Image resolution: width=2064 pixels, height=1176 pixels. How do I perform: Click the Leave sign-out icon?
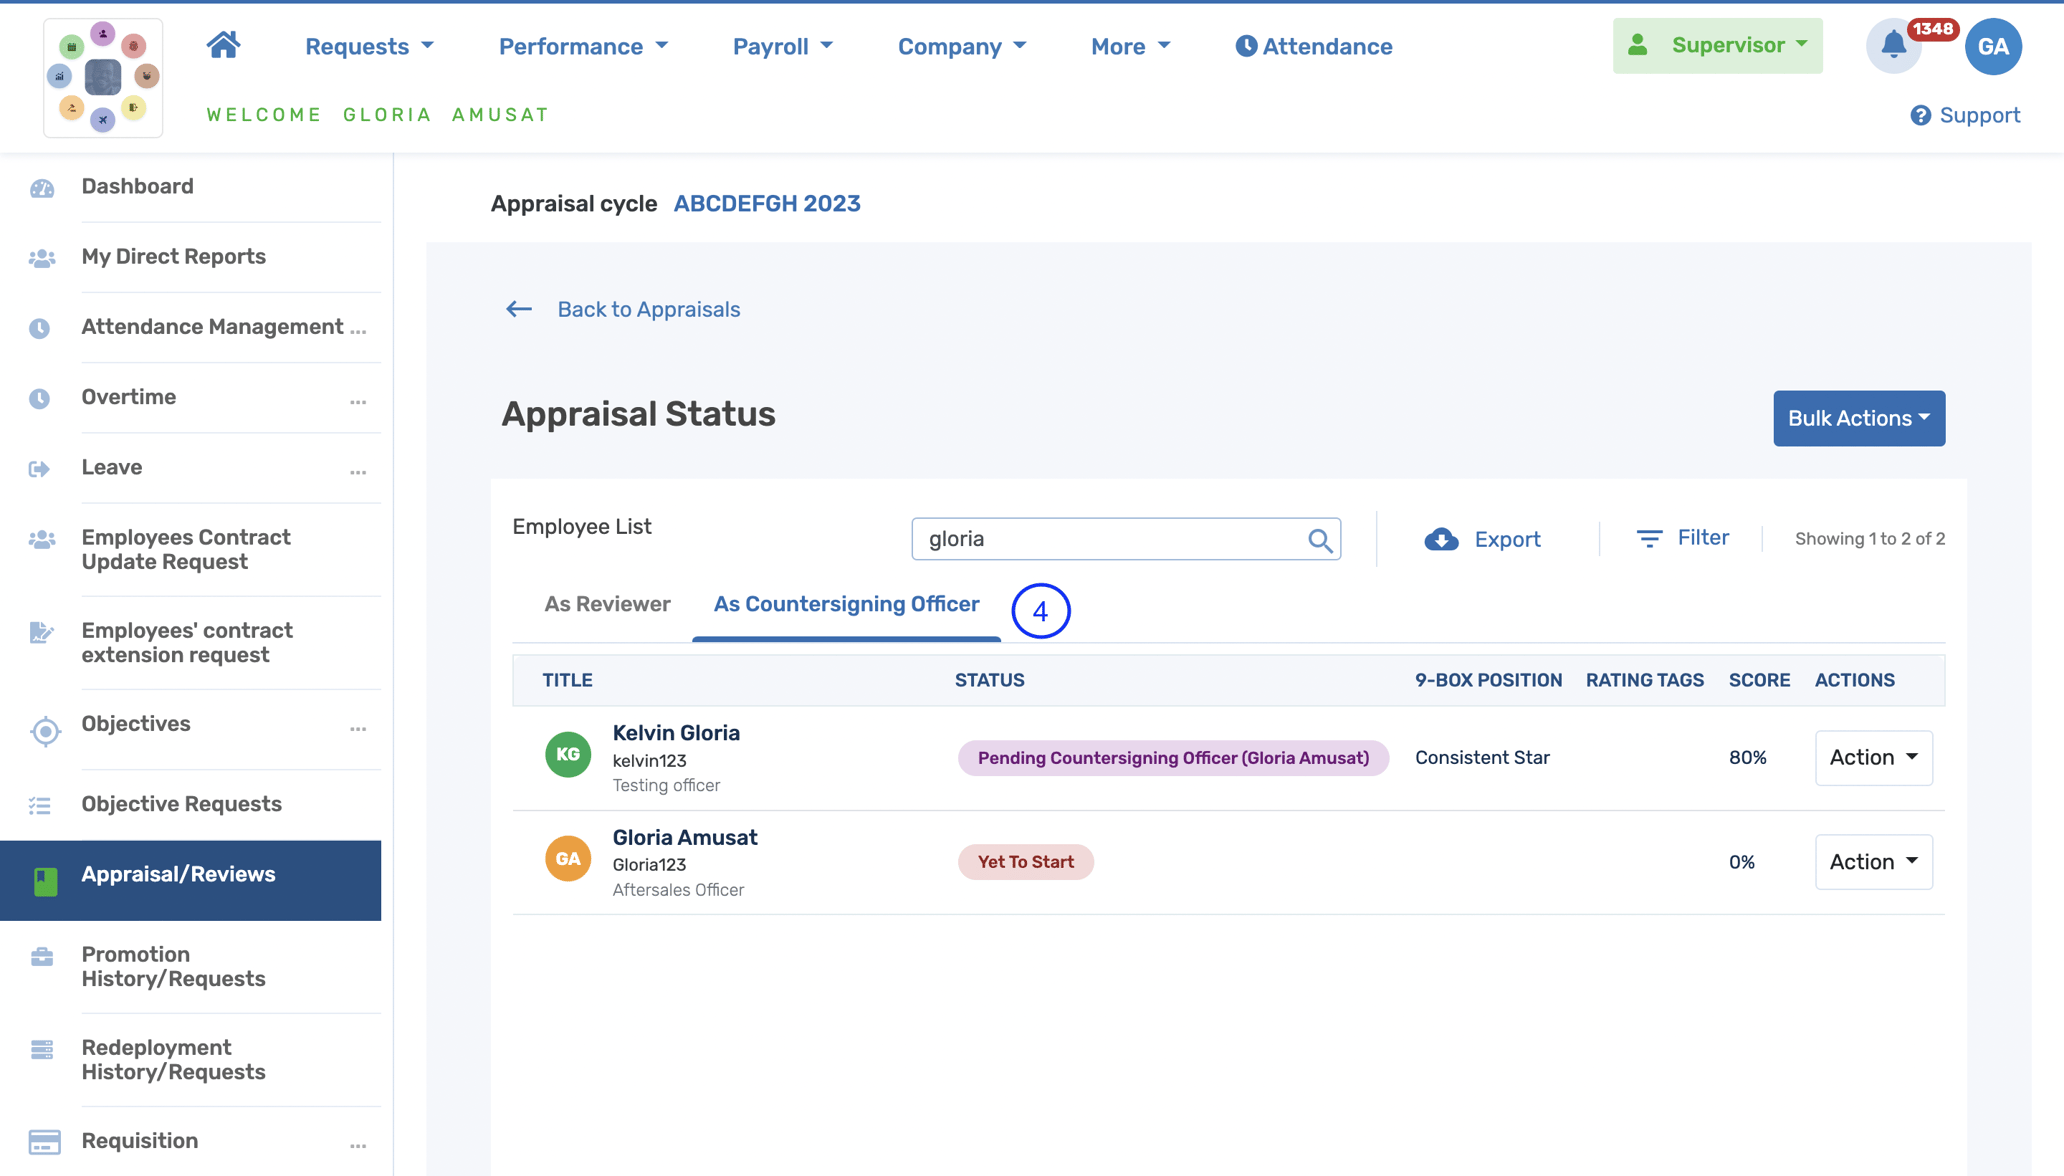(41, 468)
